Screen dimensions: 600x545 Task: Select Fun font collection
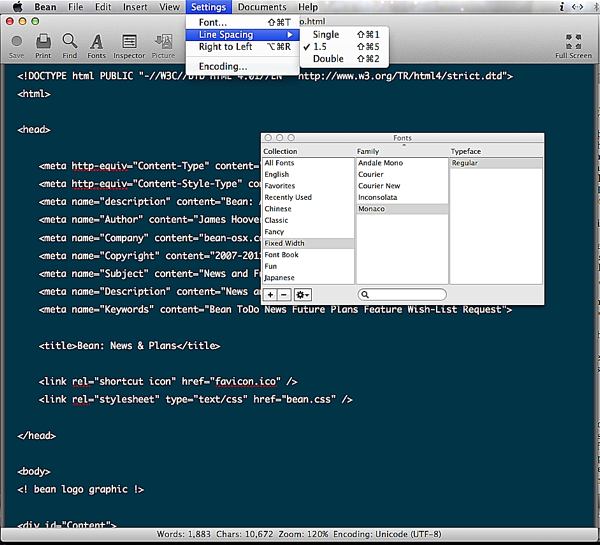tap(308, 266)
